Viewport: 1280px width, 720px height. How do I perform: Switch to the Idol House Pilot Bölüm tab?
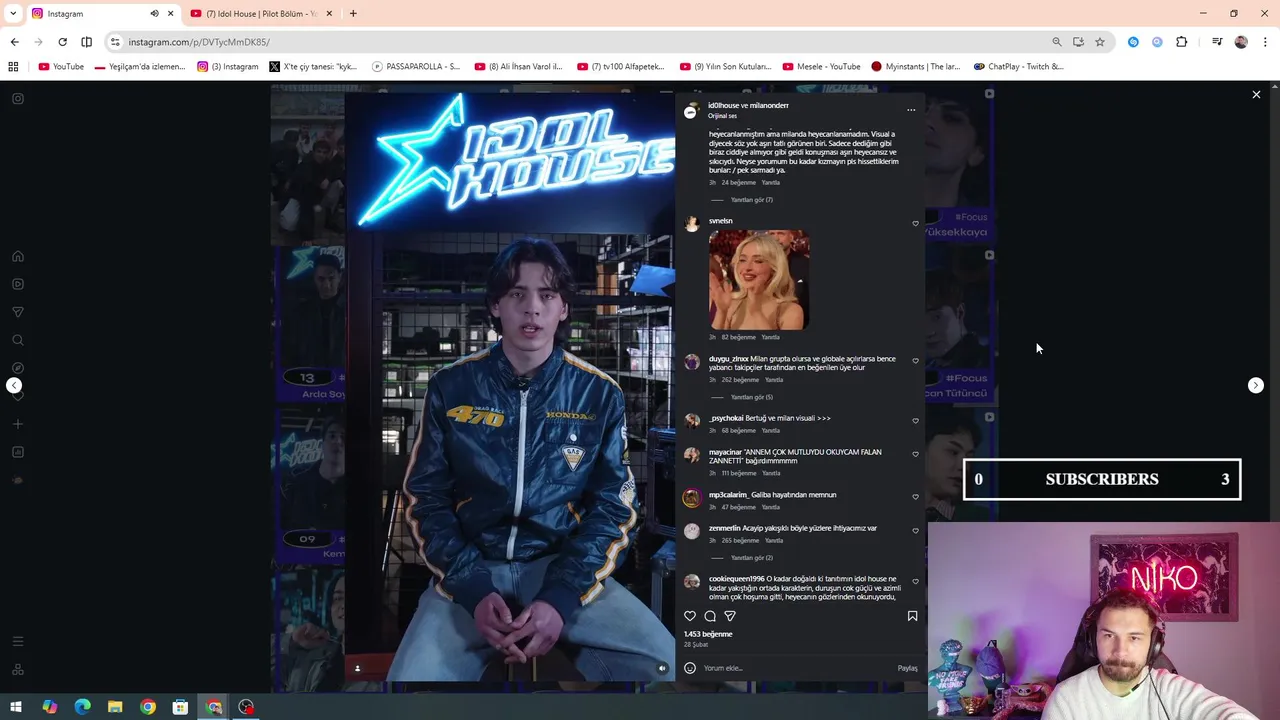click(x=260, y=13)
